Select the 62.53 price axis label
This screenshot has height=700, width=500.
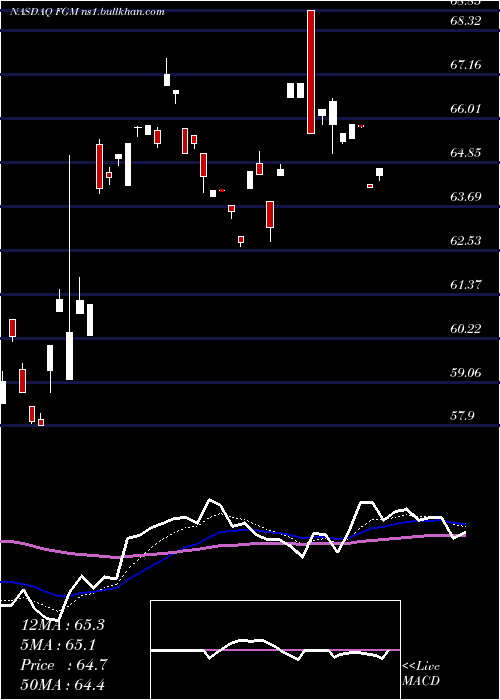pyautogui.click(x=466, y=241)
